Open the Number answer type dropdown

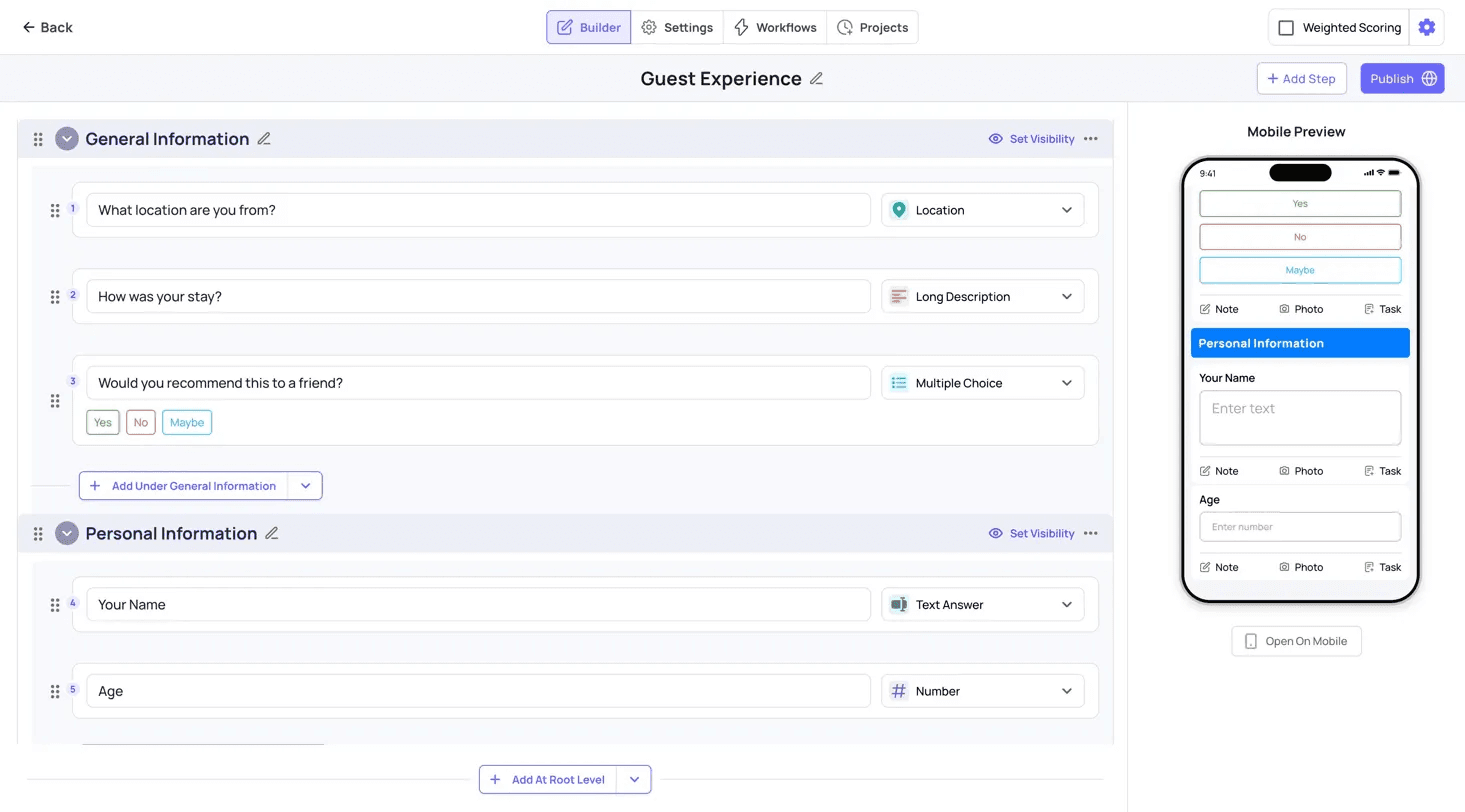[982, 691]
